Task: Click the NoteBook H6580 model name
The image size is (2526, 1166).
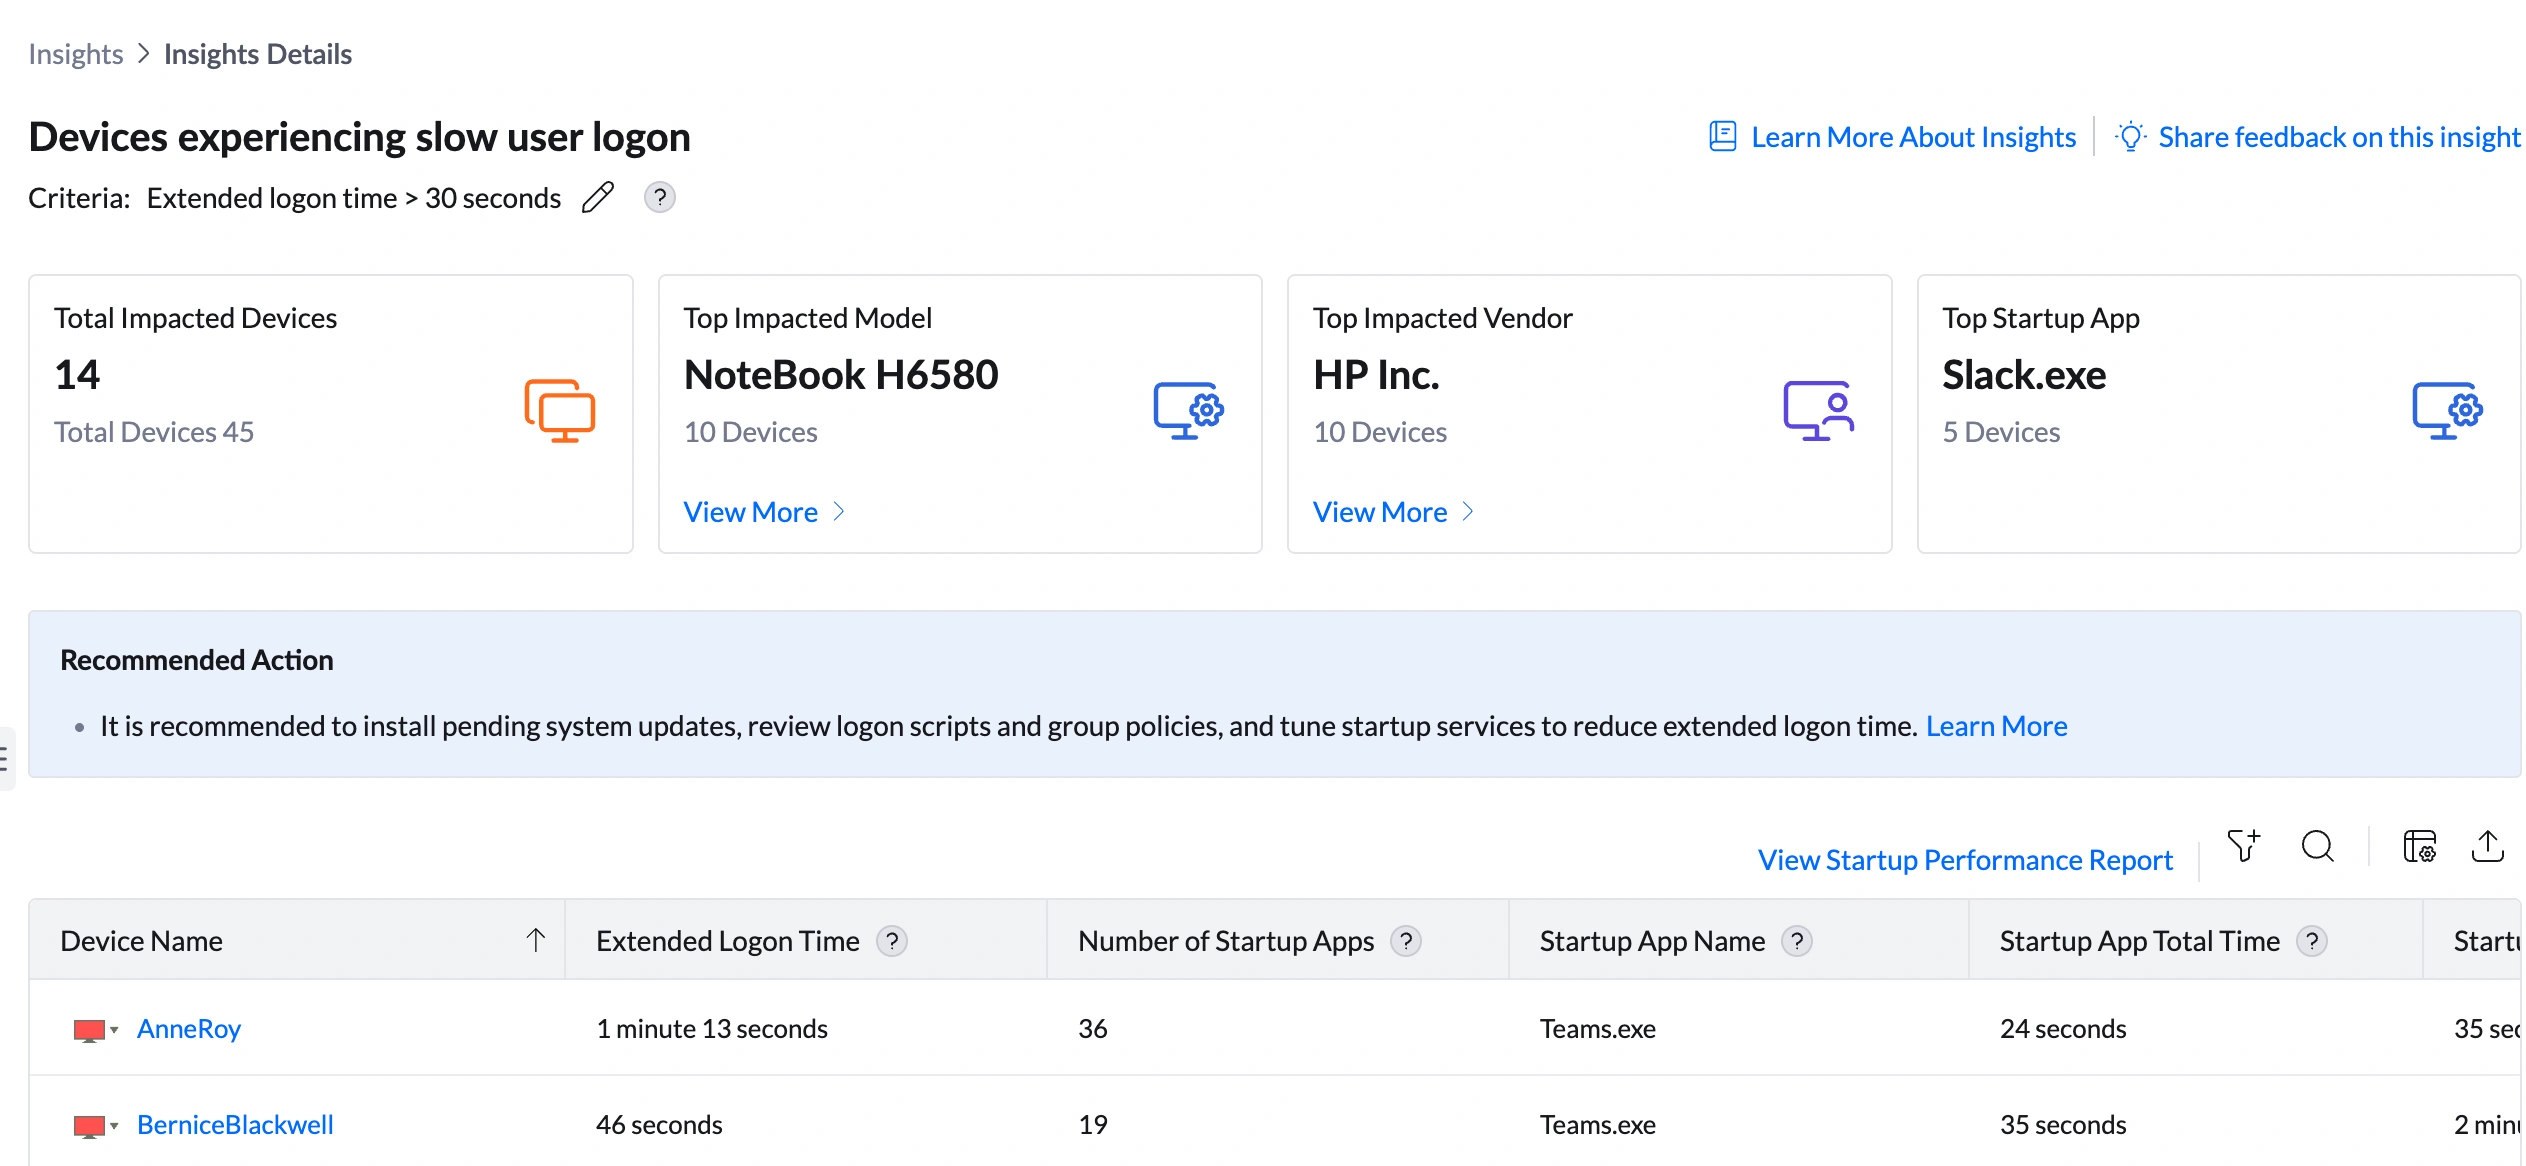Action: pyautogui.click(x=841, y=375)
